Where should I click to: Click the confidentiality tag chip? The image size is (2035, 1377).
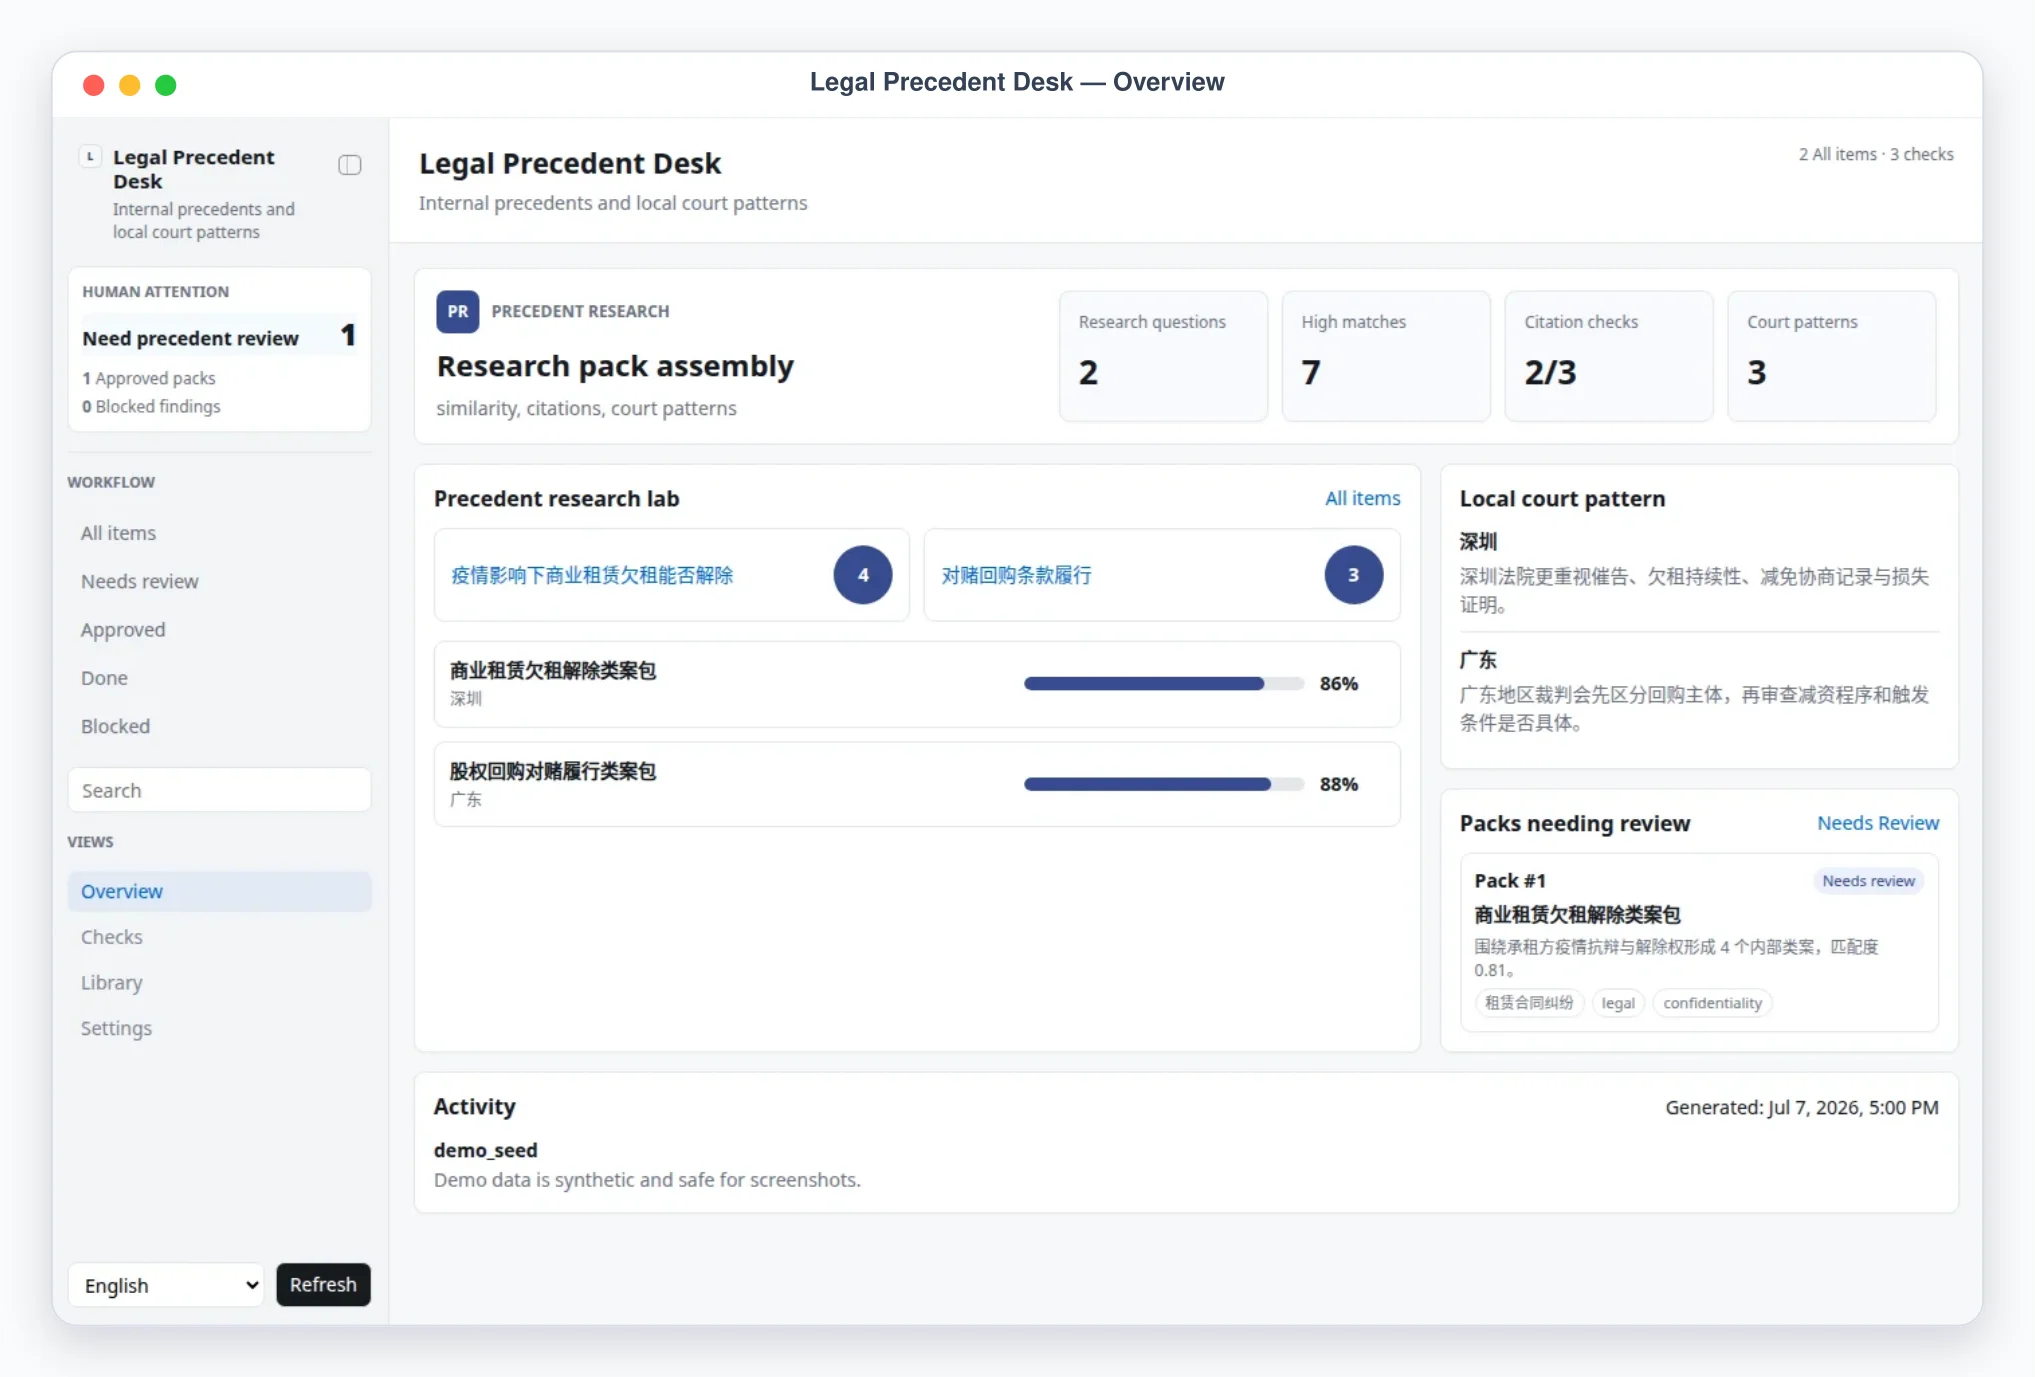click(1712, 1003)
